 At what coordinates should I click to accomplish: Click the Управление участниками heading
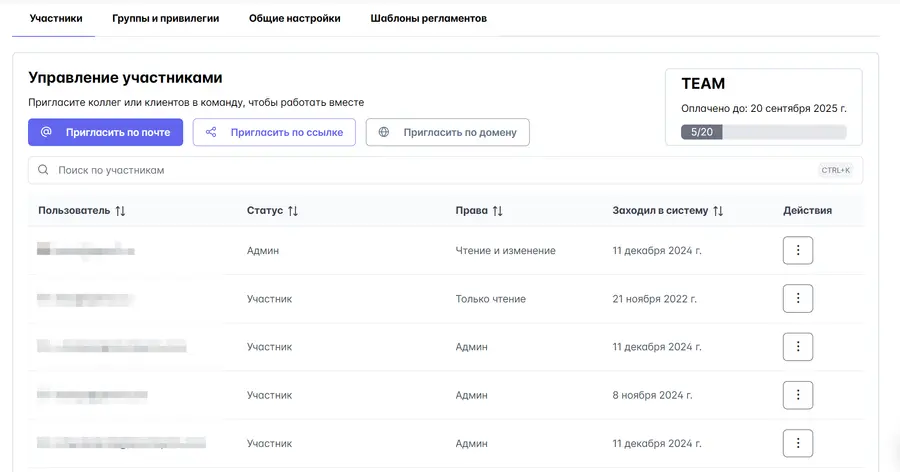125,78
